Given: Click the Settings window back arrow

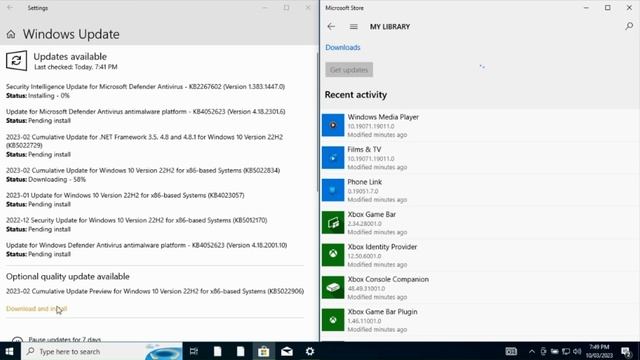Looking at the screenshot, I should (10, 8).
